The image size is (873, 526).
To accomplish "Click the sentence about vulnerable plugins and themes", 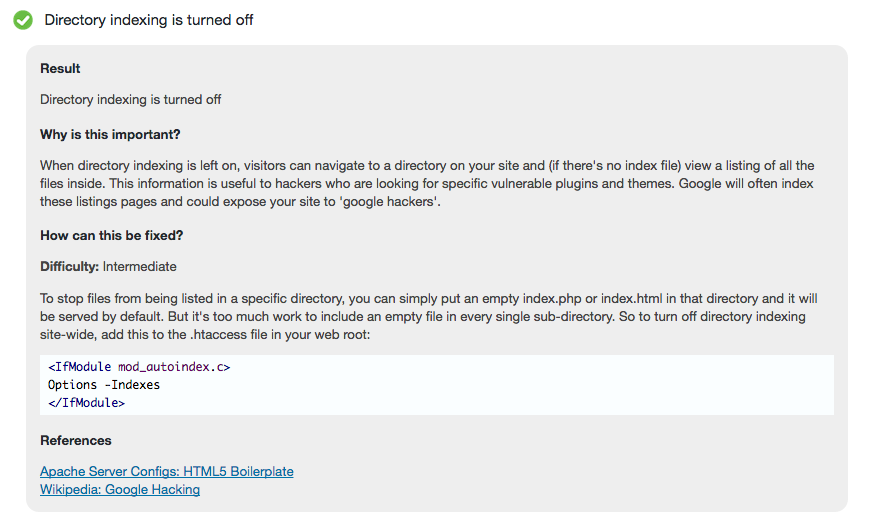I will (x=392, y=184).
